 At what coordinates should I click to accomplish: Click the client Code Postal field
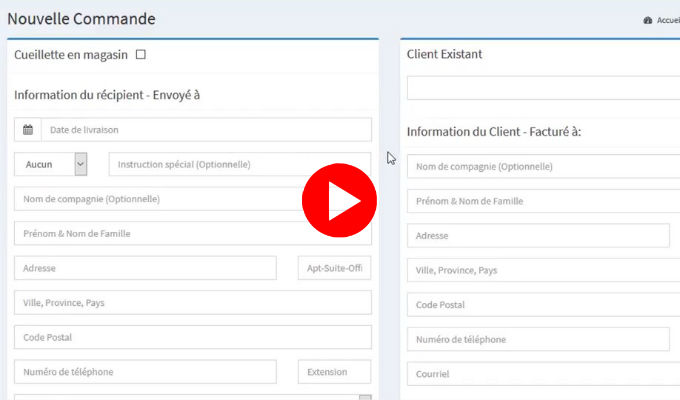[543, 305]
